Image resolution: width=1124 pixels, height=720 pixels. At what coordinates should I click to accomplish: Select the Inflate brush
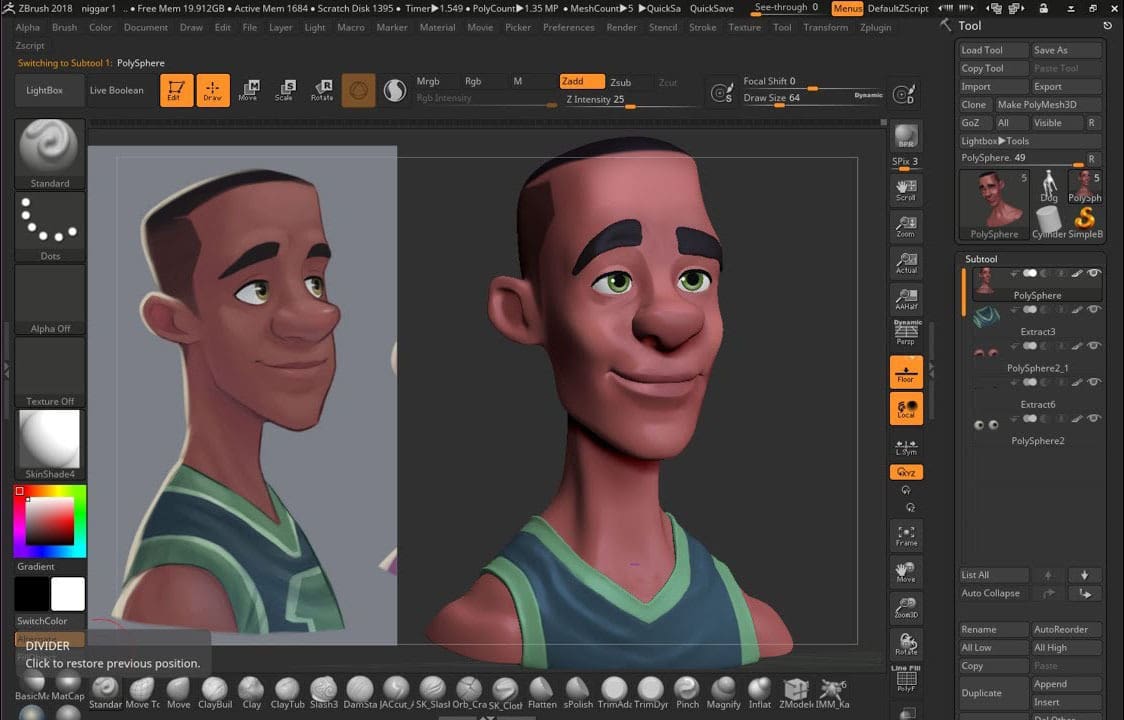pyautogui.click(x=760, y=693)
